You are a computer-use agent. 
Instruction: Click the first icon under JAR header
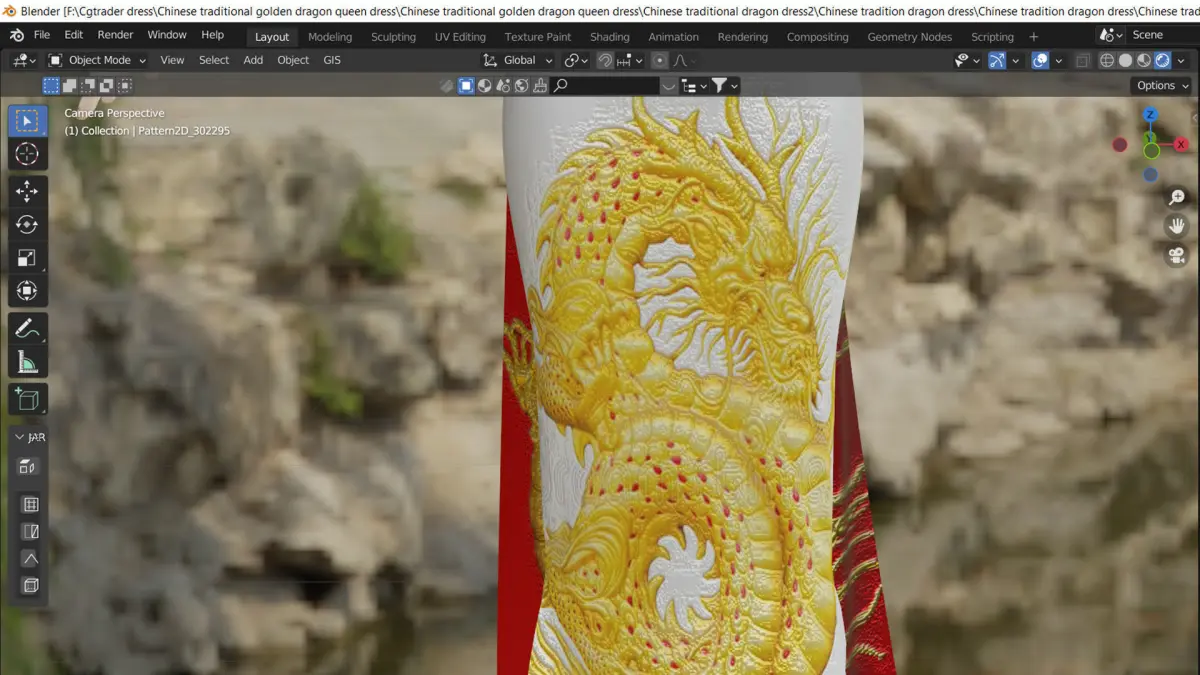pos(28,467)
